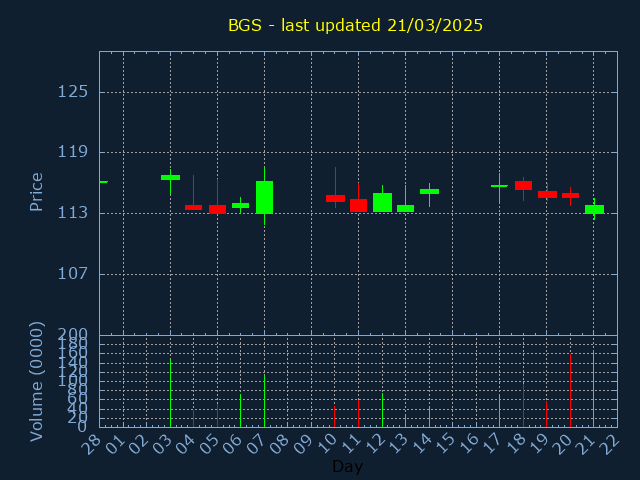
Task: Click the red volume bar for day 04
Action: click(x=193, y=418)
